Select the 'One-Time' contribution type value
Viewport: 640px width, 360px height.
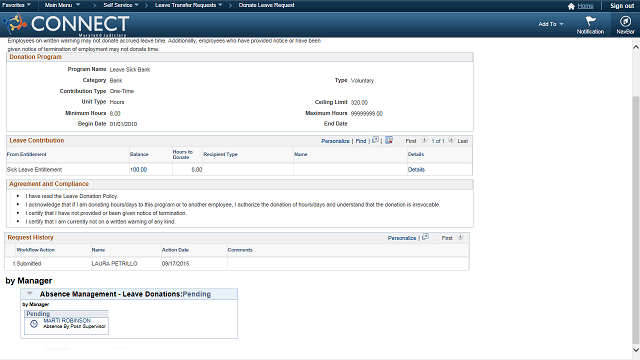coord(122,91)
